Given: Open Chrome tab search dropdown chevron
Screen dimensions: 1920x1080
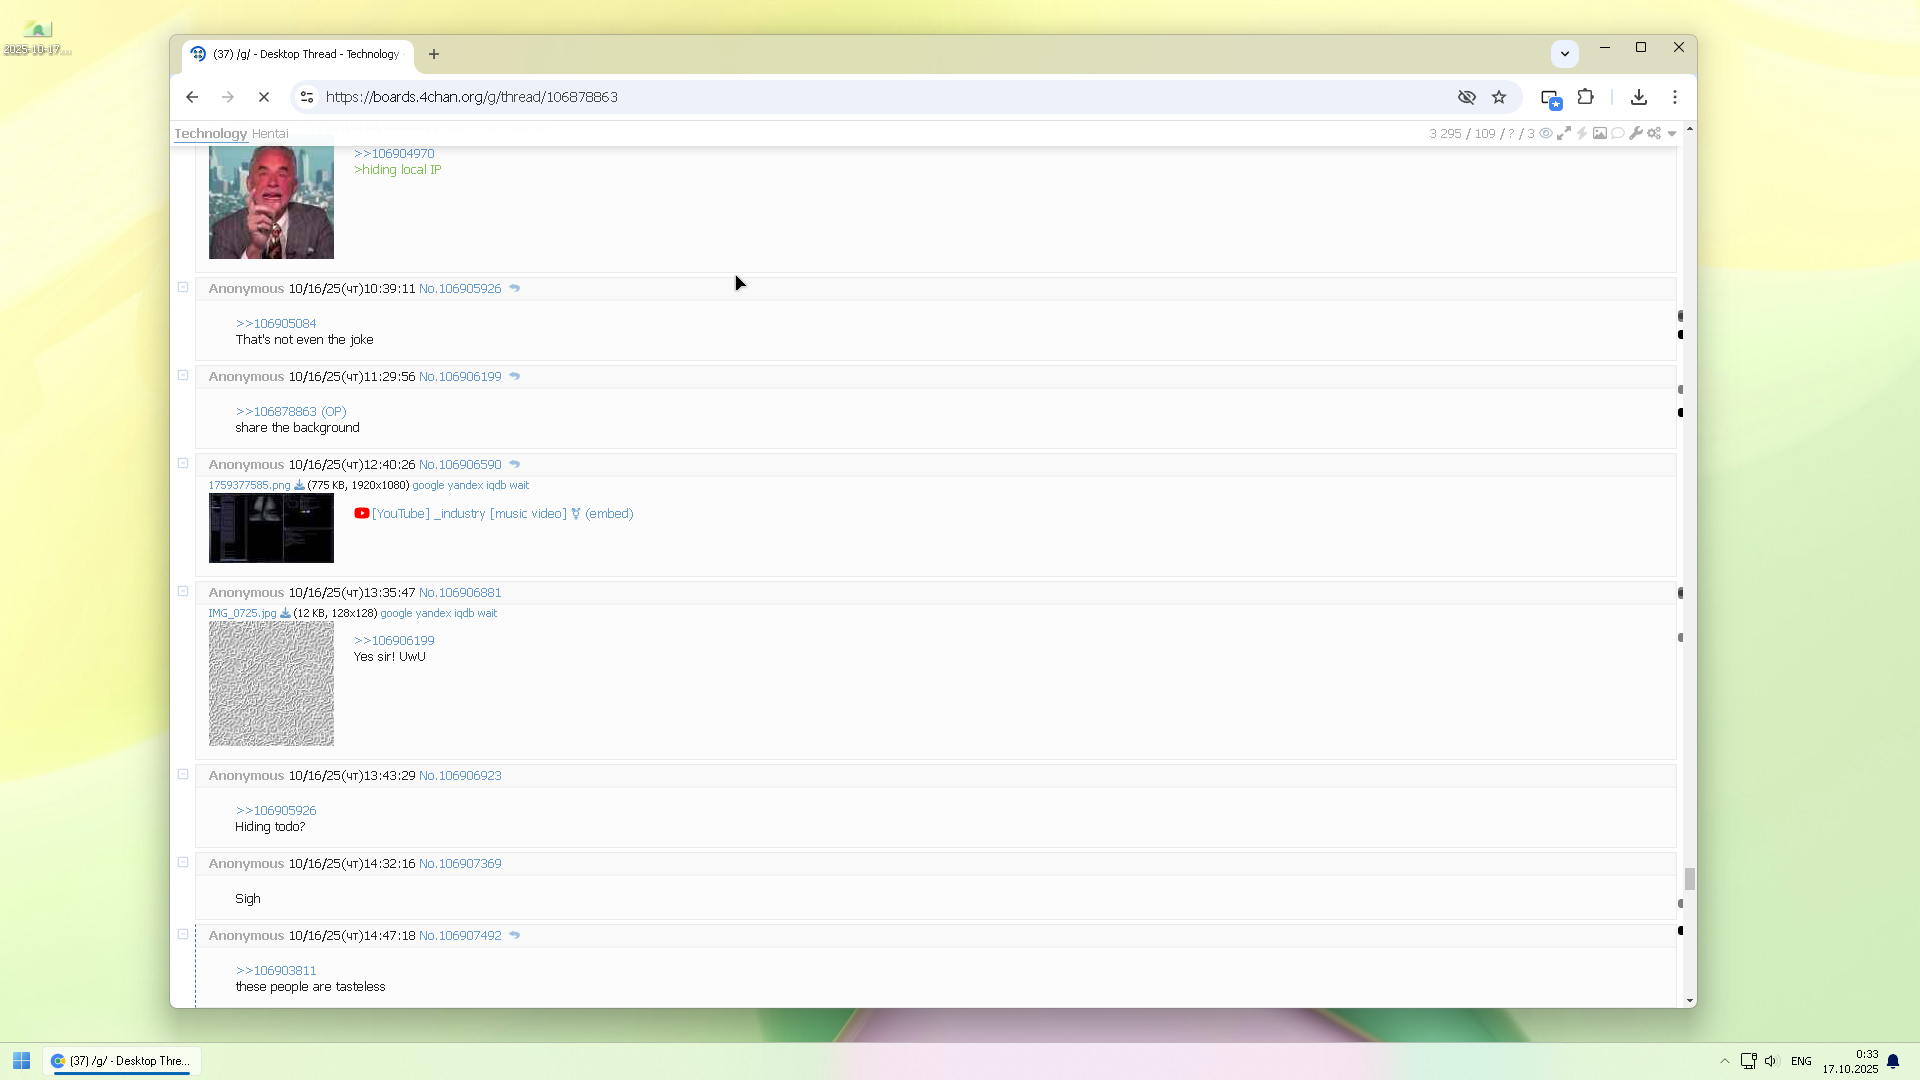Looking at the screenshot, I should pos(1565,54).
